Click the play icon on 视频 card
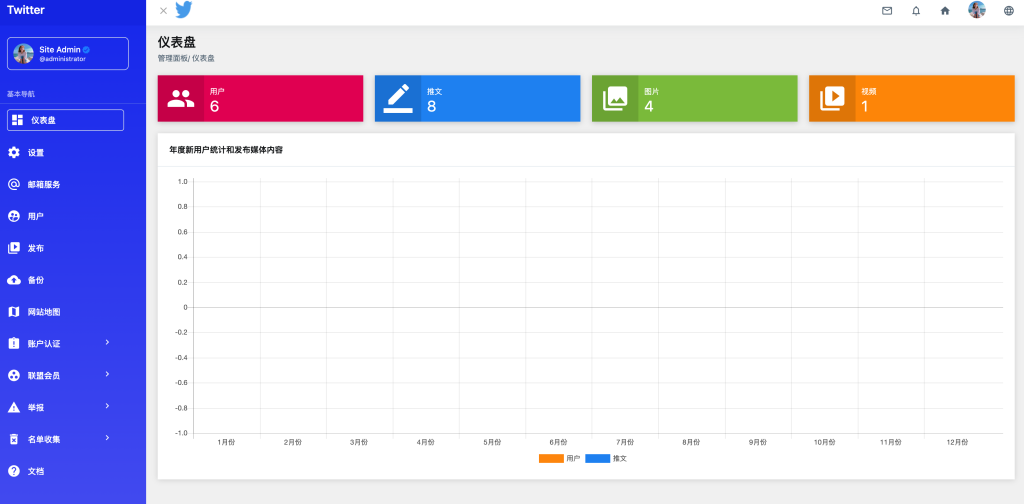 832,99
